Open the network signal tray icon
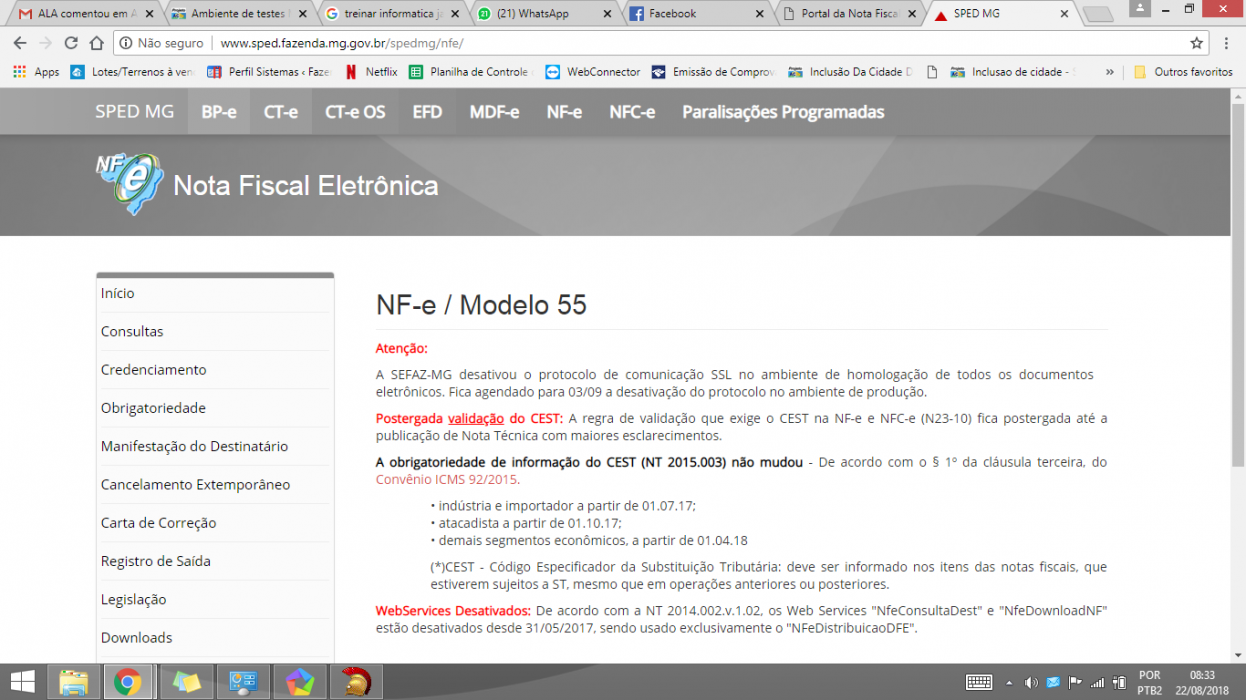1246x700 pixels. [1098, 682]
